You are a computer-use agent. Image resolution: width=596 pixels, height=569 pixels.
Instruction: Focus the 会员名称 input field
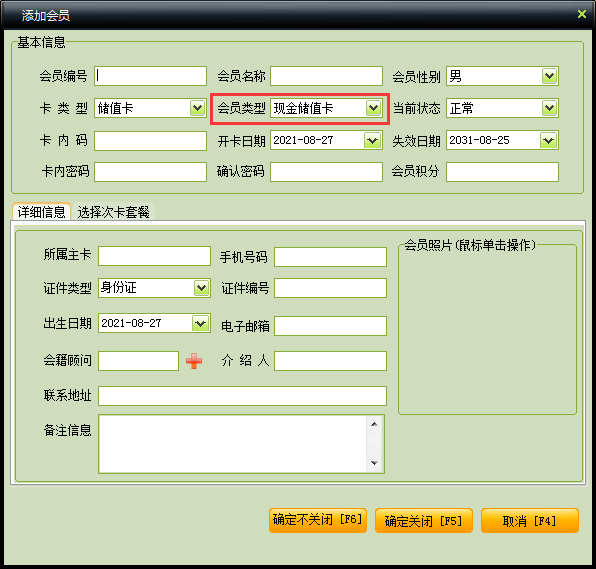(x=327, y=76)
